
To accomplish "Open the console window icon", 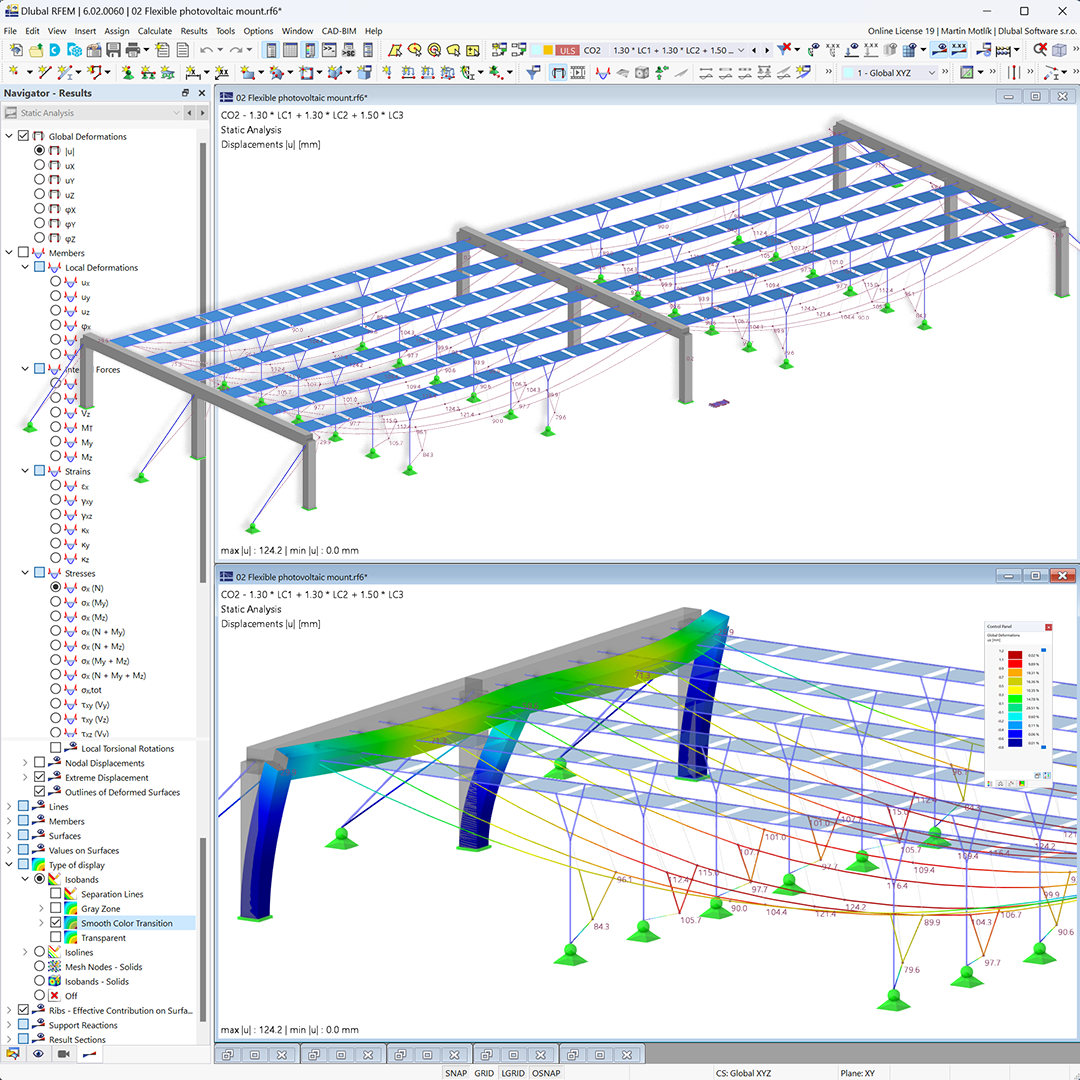I will [329, 50].
